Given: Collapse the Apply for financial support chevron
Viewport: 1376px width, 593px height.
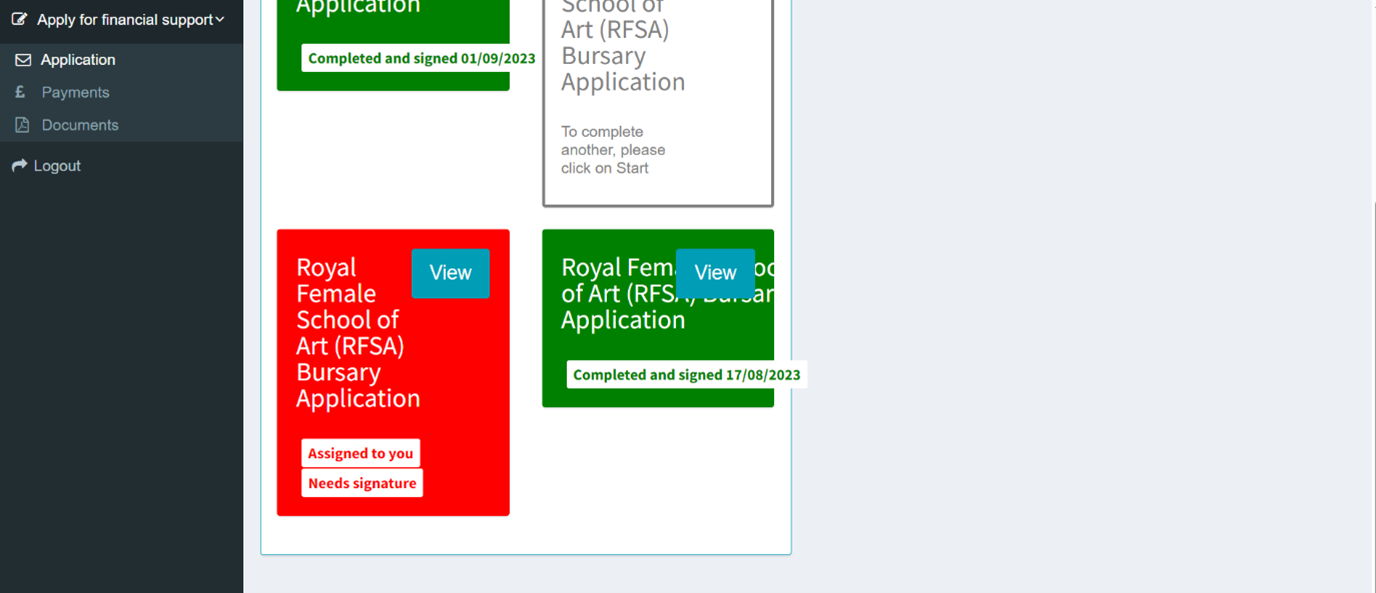Looking at the screenshot, I should 220,20.
